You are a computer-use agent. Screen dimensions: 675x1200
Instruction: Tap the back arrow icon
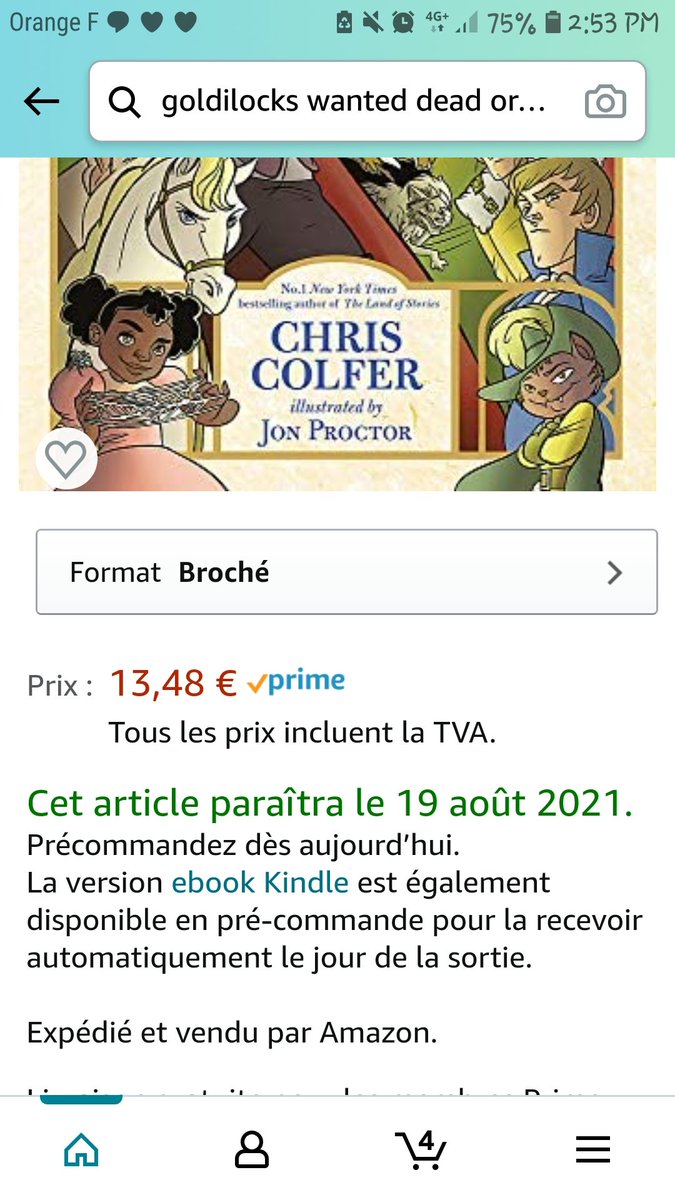[41, 101]
